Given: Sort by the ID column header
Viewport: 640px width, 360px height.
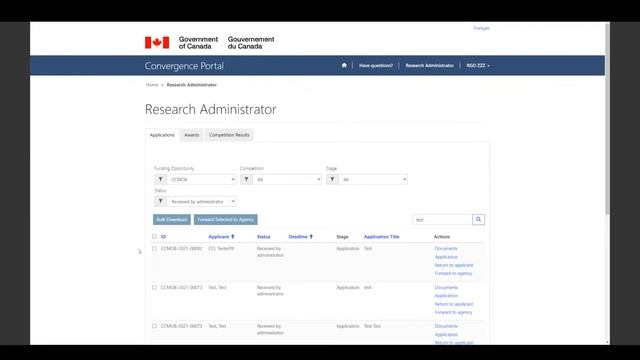Looking at the screenshot, I should [x=163, y=237].
